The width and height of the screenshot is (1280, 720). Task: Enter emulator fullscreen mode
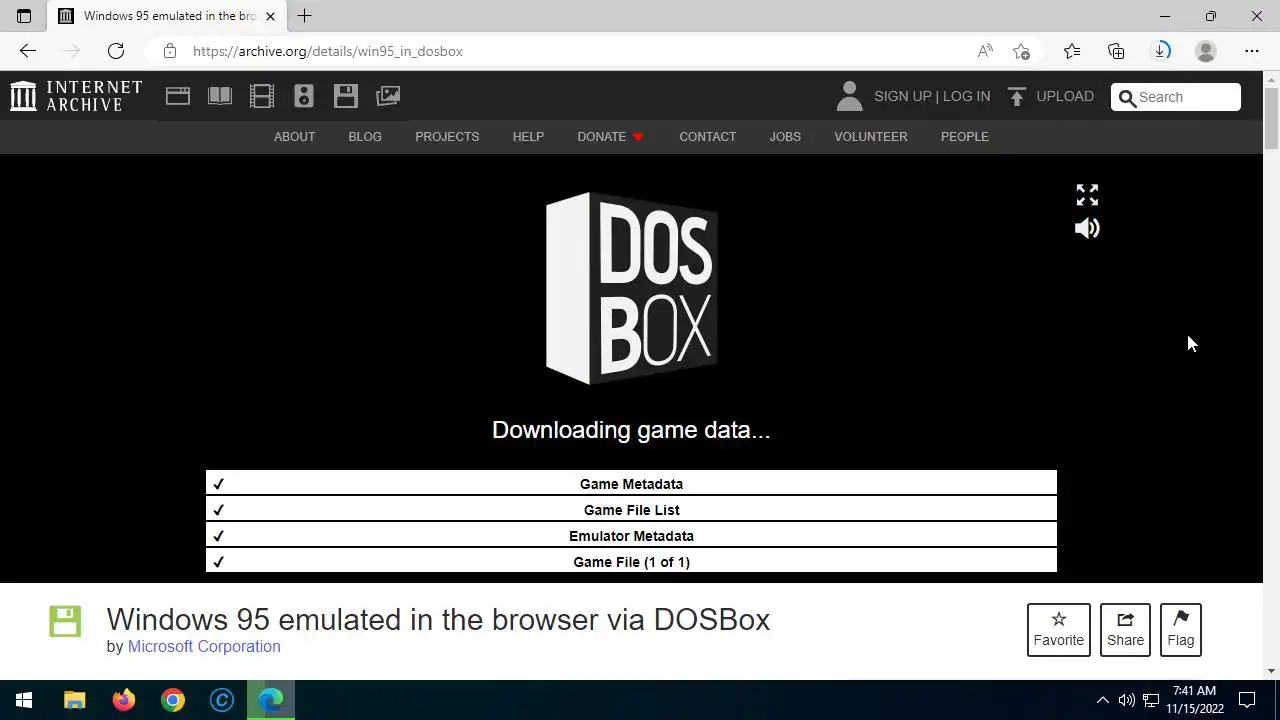pyautogui.click(x=1087, y=195)
